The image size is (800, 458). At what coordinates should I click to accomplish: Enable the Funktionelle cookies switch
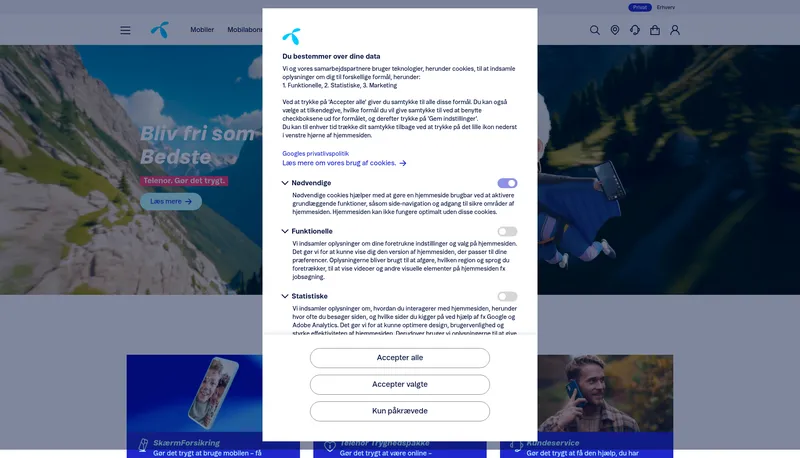(x=507, y=232)
